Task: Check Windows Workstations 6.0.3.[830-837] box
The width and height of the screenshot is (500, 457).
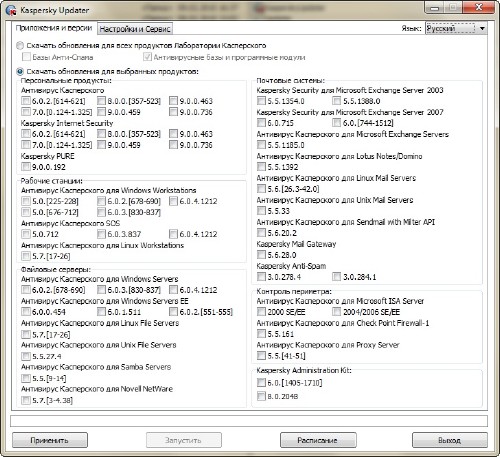Action: pyautogui.click(x=102, y=212)
